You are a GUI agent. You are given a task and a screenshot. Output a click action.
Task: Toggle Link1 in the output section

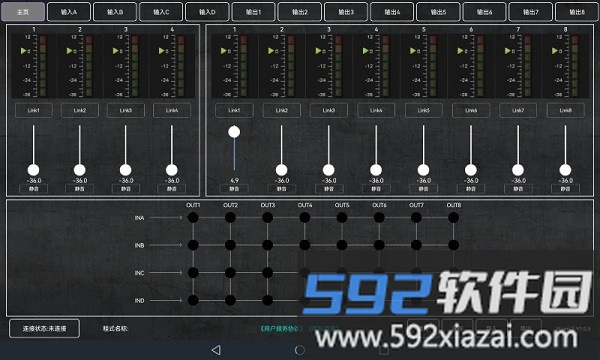[x=234, y=110]
